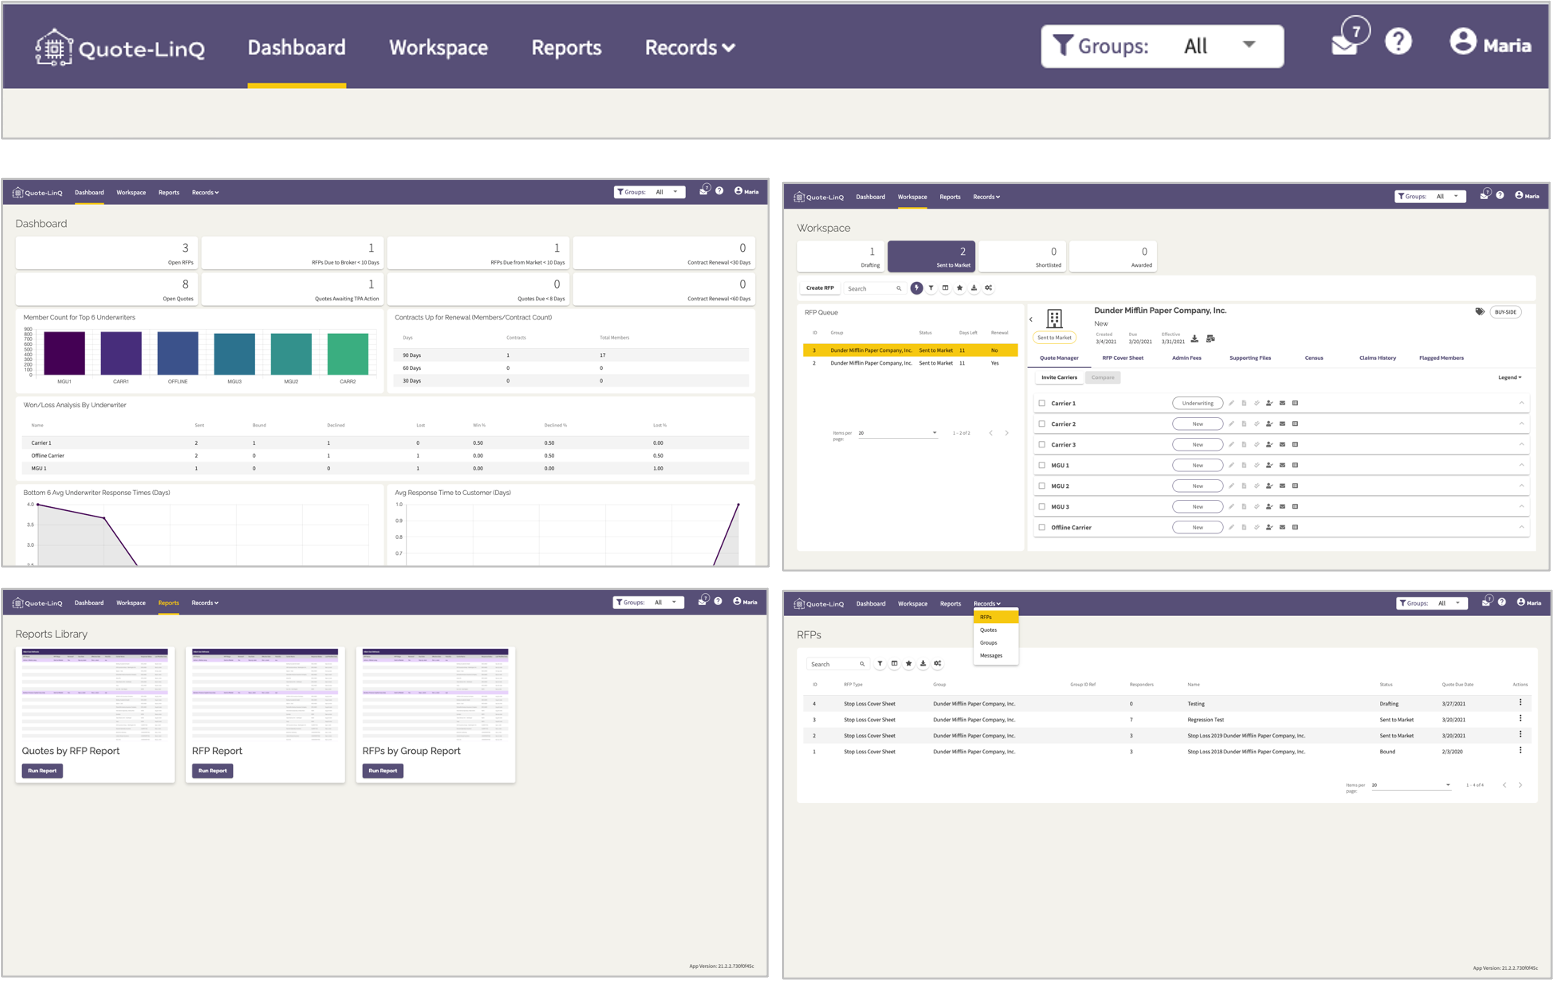Open three-dots actions for the Testing RFP row

pos(1520,703)
